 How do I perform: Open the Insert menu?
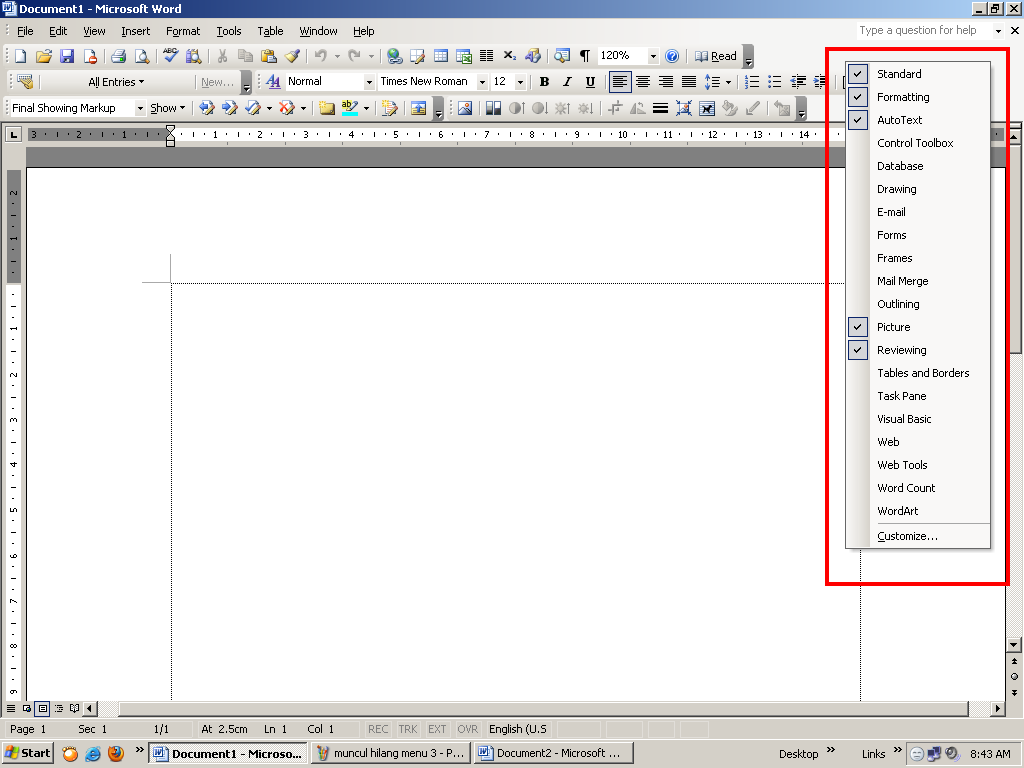click(135, 31)
